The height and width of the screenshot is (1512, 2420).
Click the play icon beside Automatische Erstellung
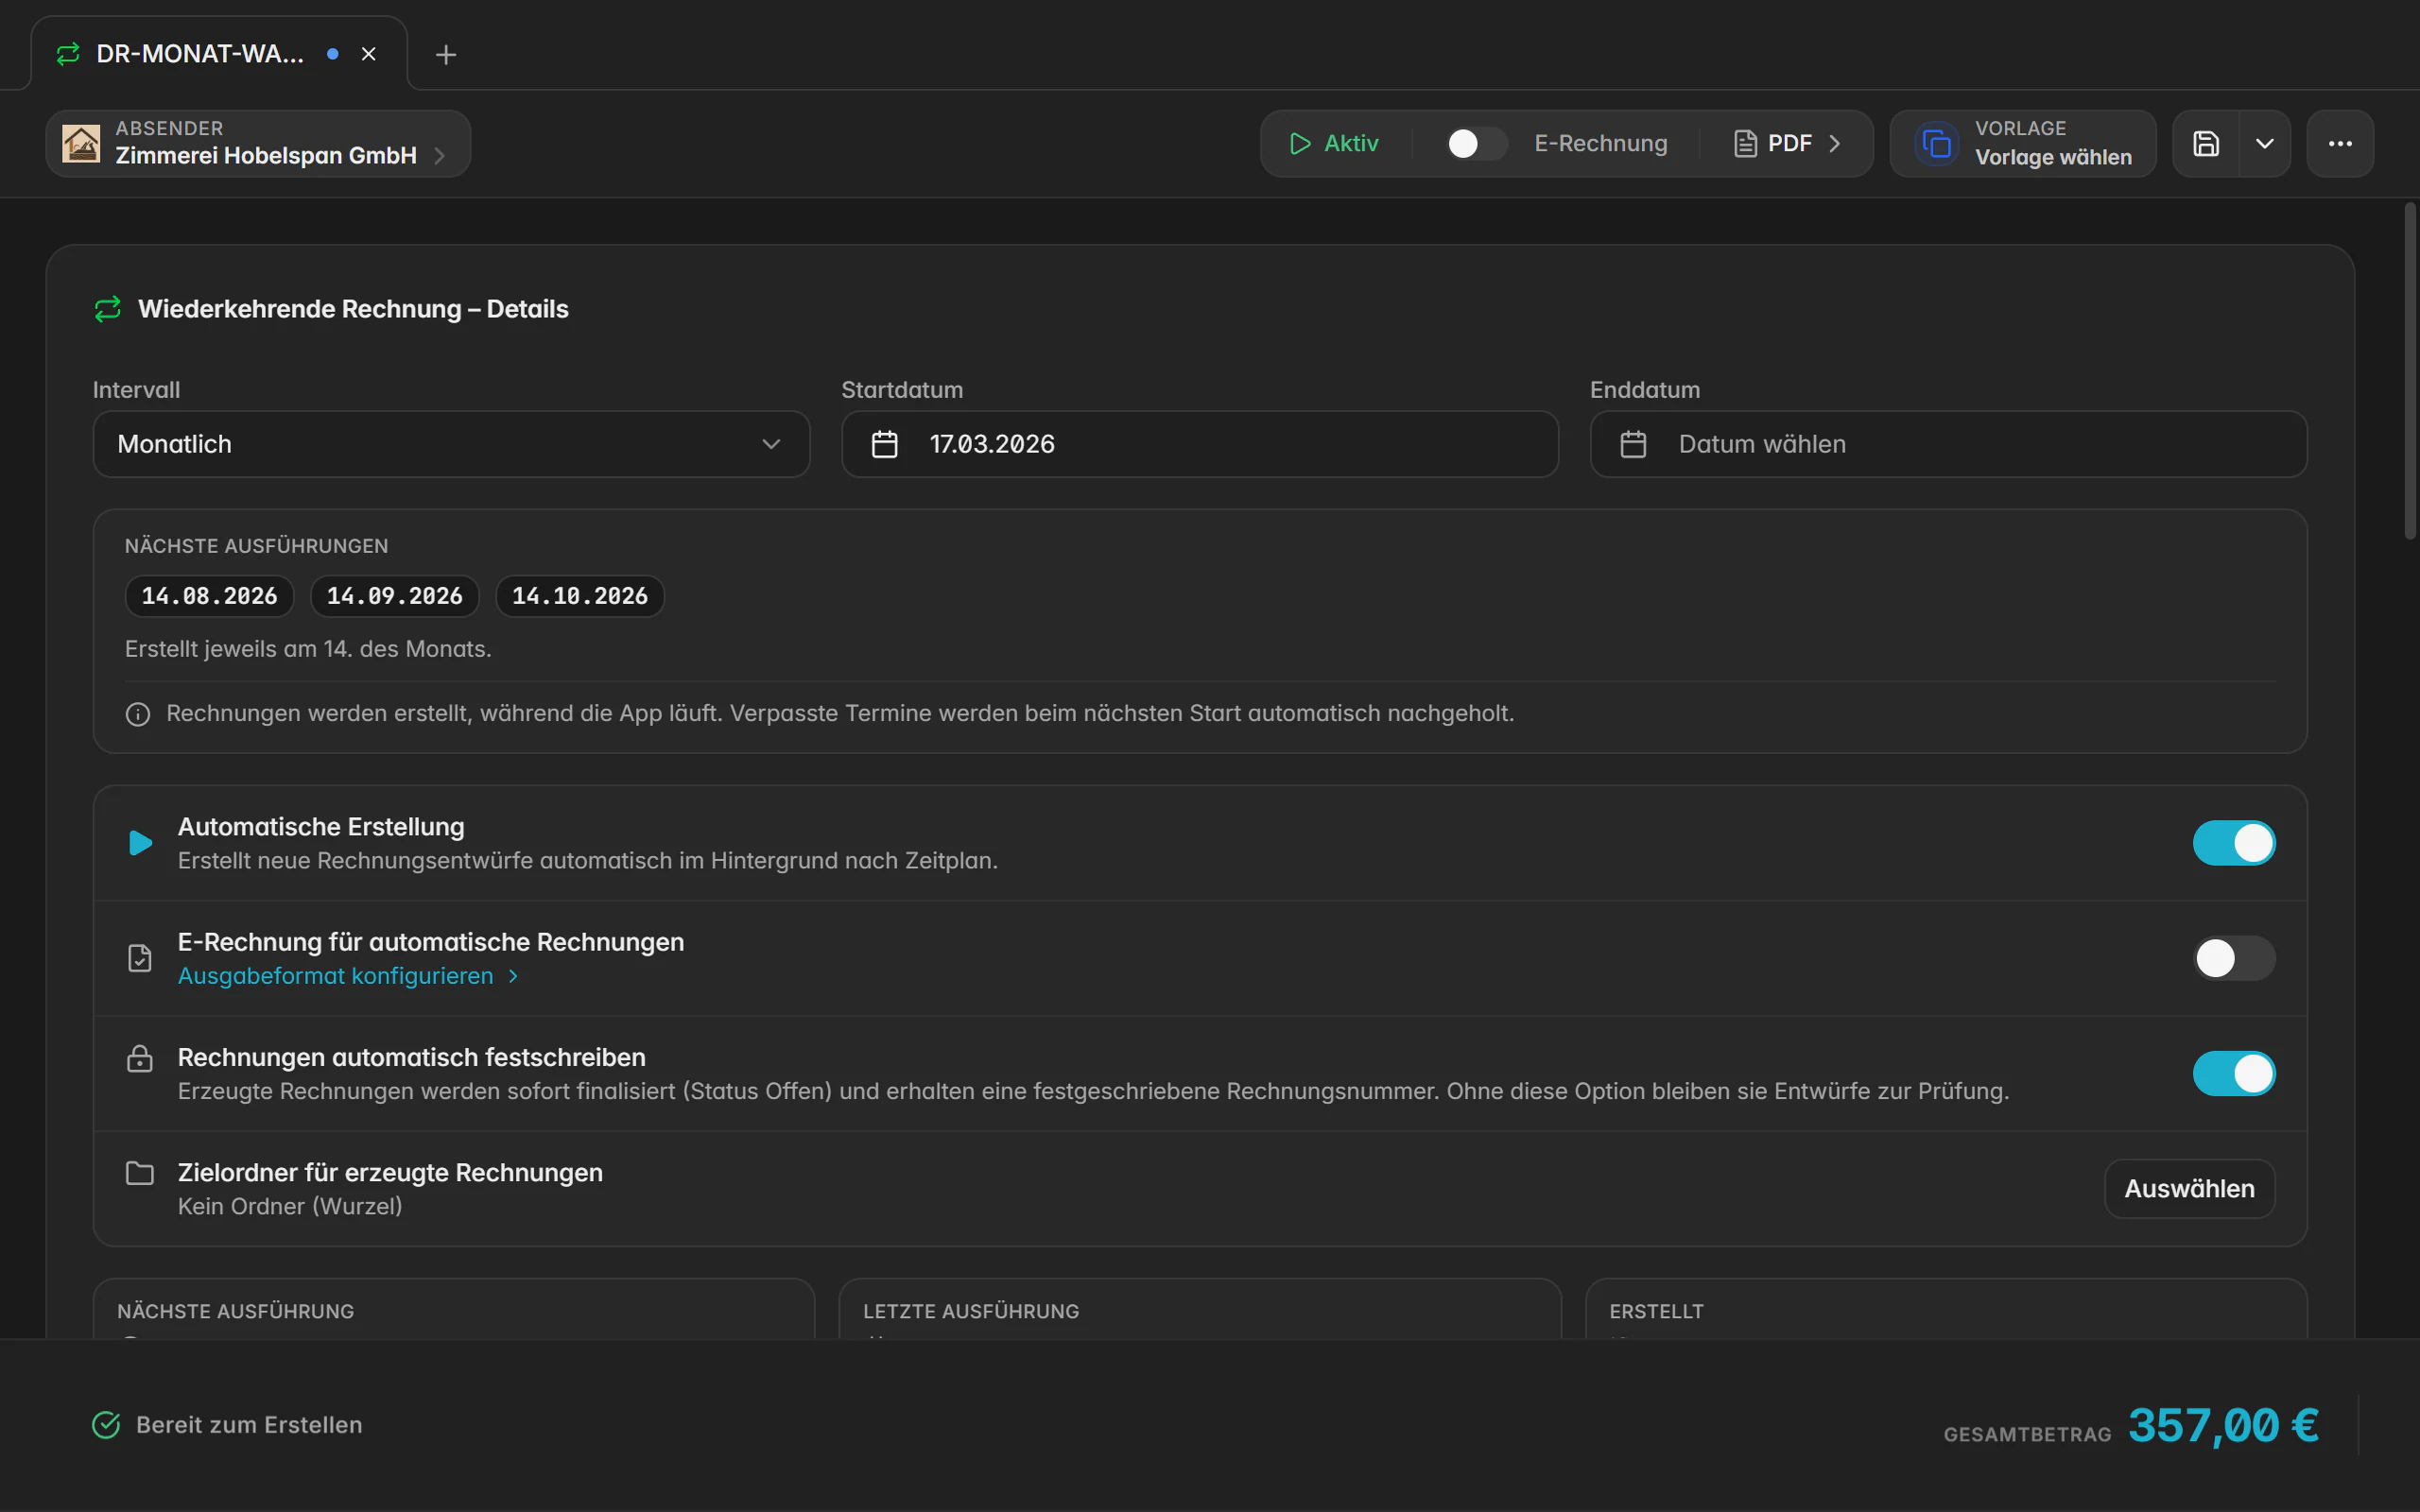click(141, 843)
